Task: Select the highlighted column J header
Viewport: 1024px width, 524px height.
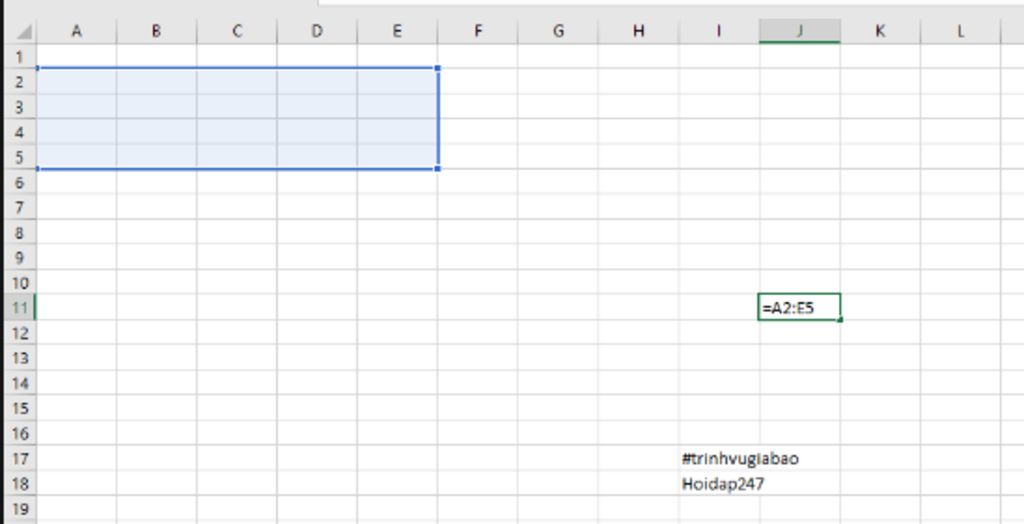Action: click(799, 31)
